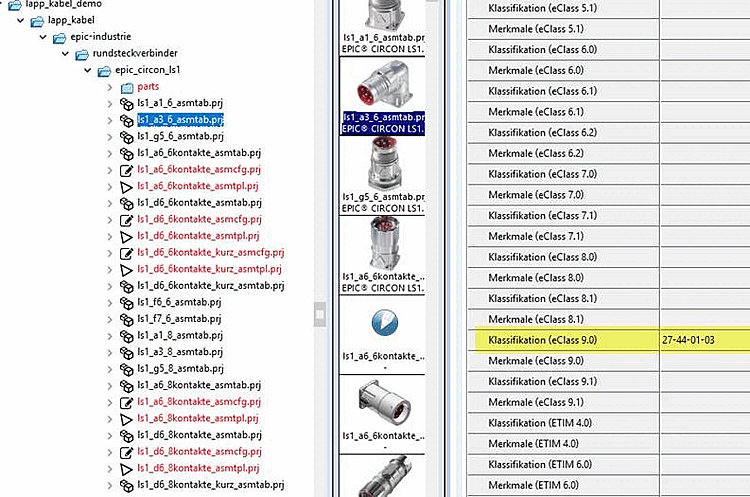This screenshot has height=497, width=750.
Task: Select the lapp_kabel folder label
Action: 71,20
